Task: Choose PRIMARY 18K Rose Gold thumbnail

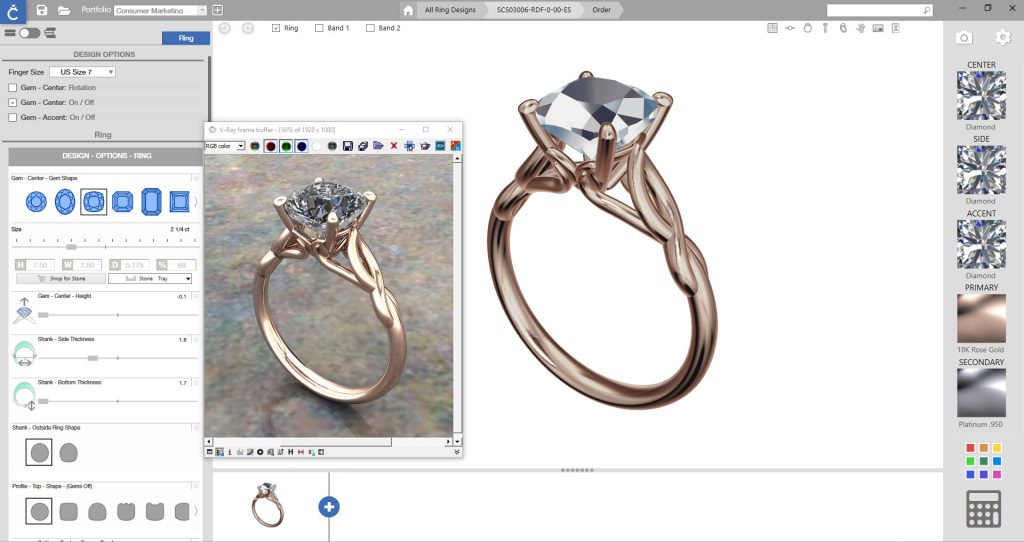Action: pyautogui.click(x=981, y=319)
